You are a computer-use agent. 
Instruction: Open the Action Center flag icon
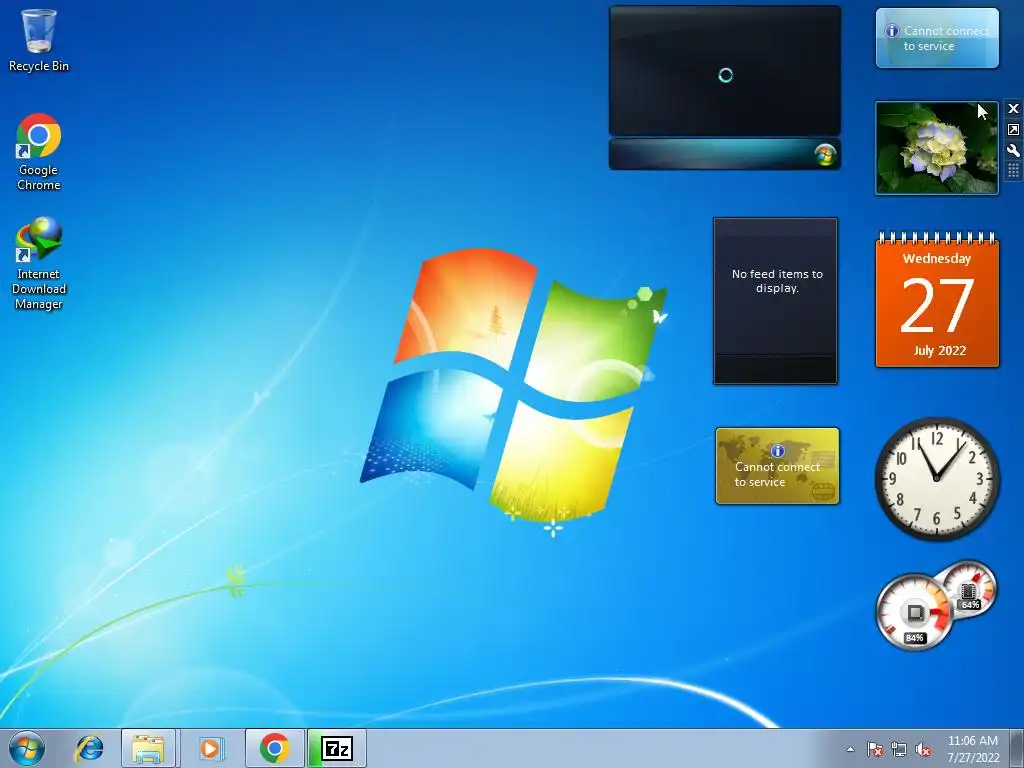click(x=874, y=749)
